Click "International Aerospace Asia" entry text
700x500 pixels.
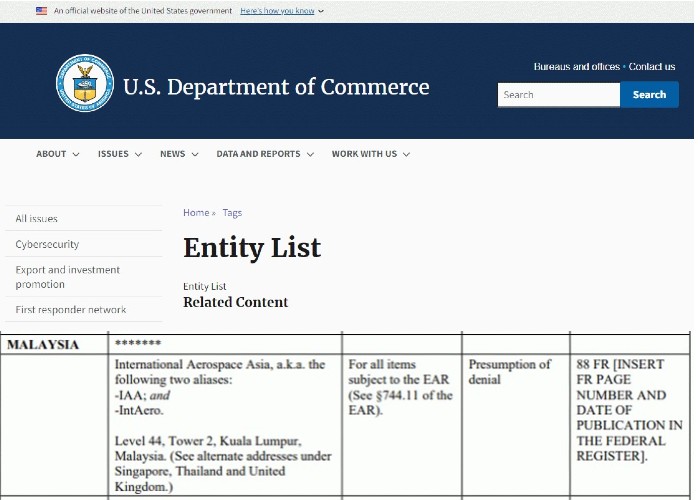click(x=193, y=364)
